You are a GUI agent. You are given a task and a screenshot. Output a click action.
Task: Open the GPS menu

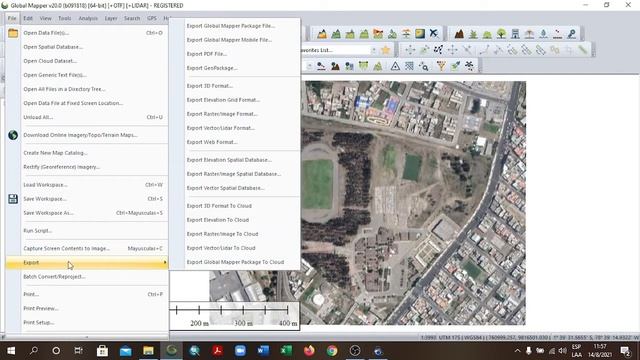click(152, 18)
